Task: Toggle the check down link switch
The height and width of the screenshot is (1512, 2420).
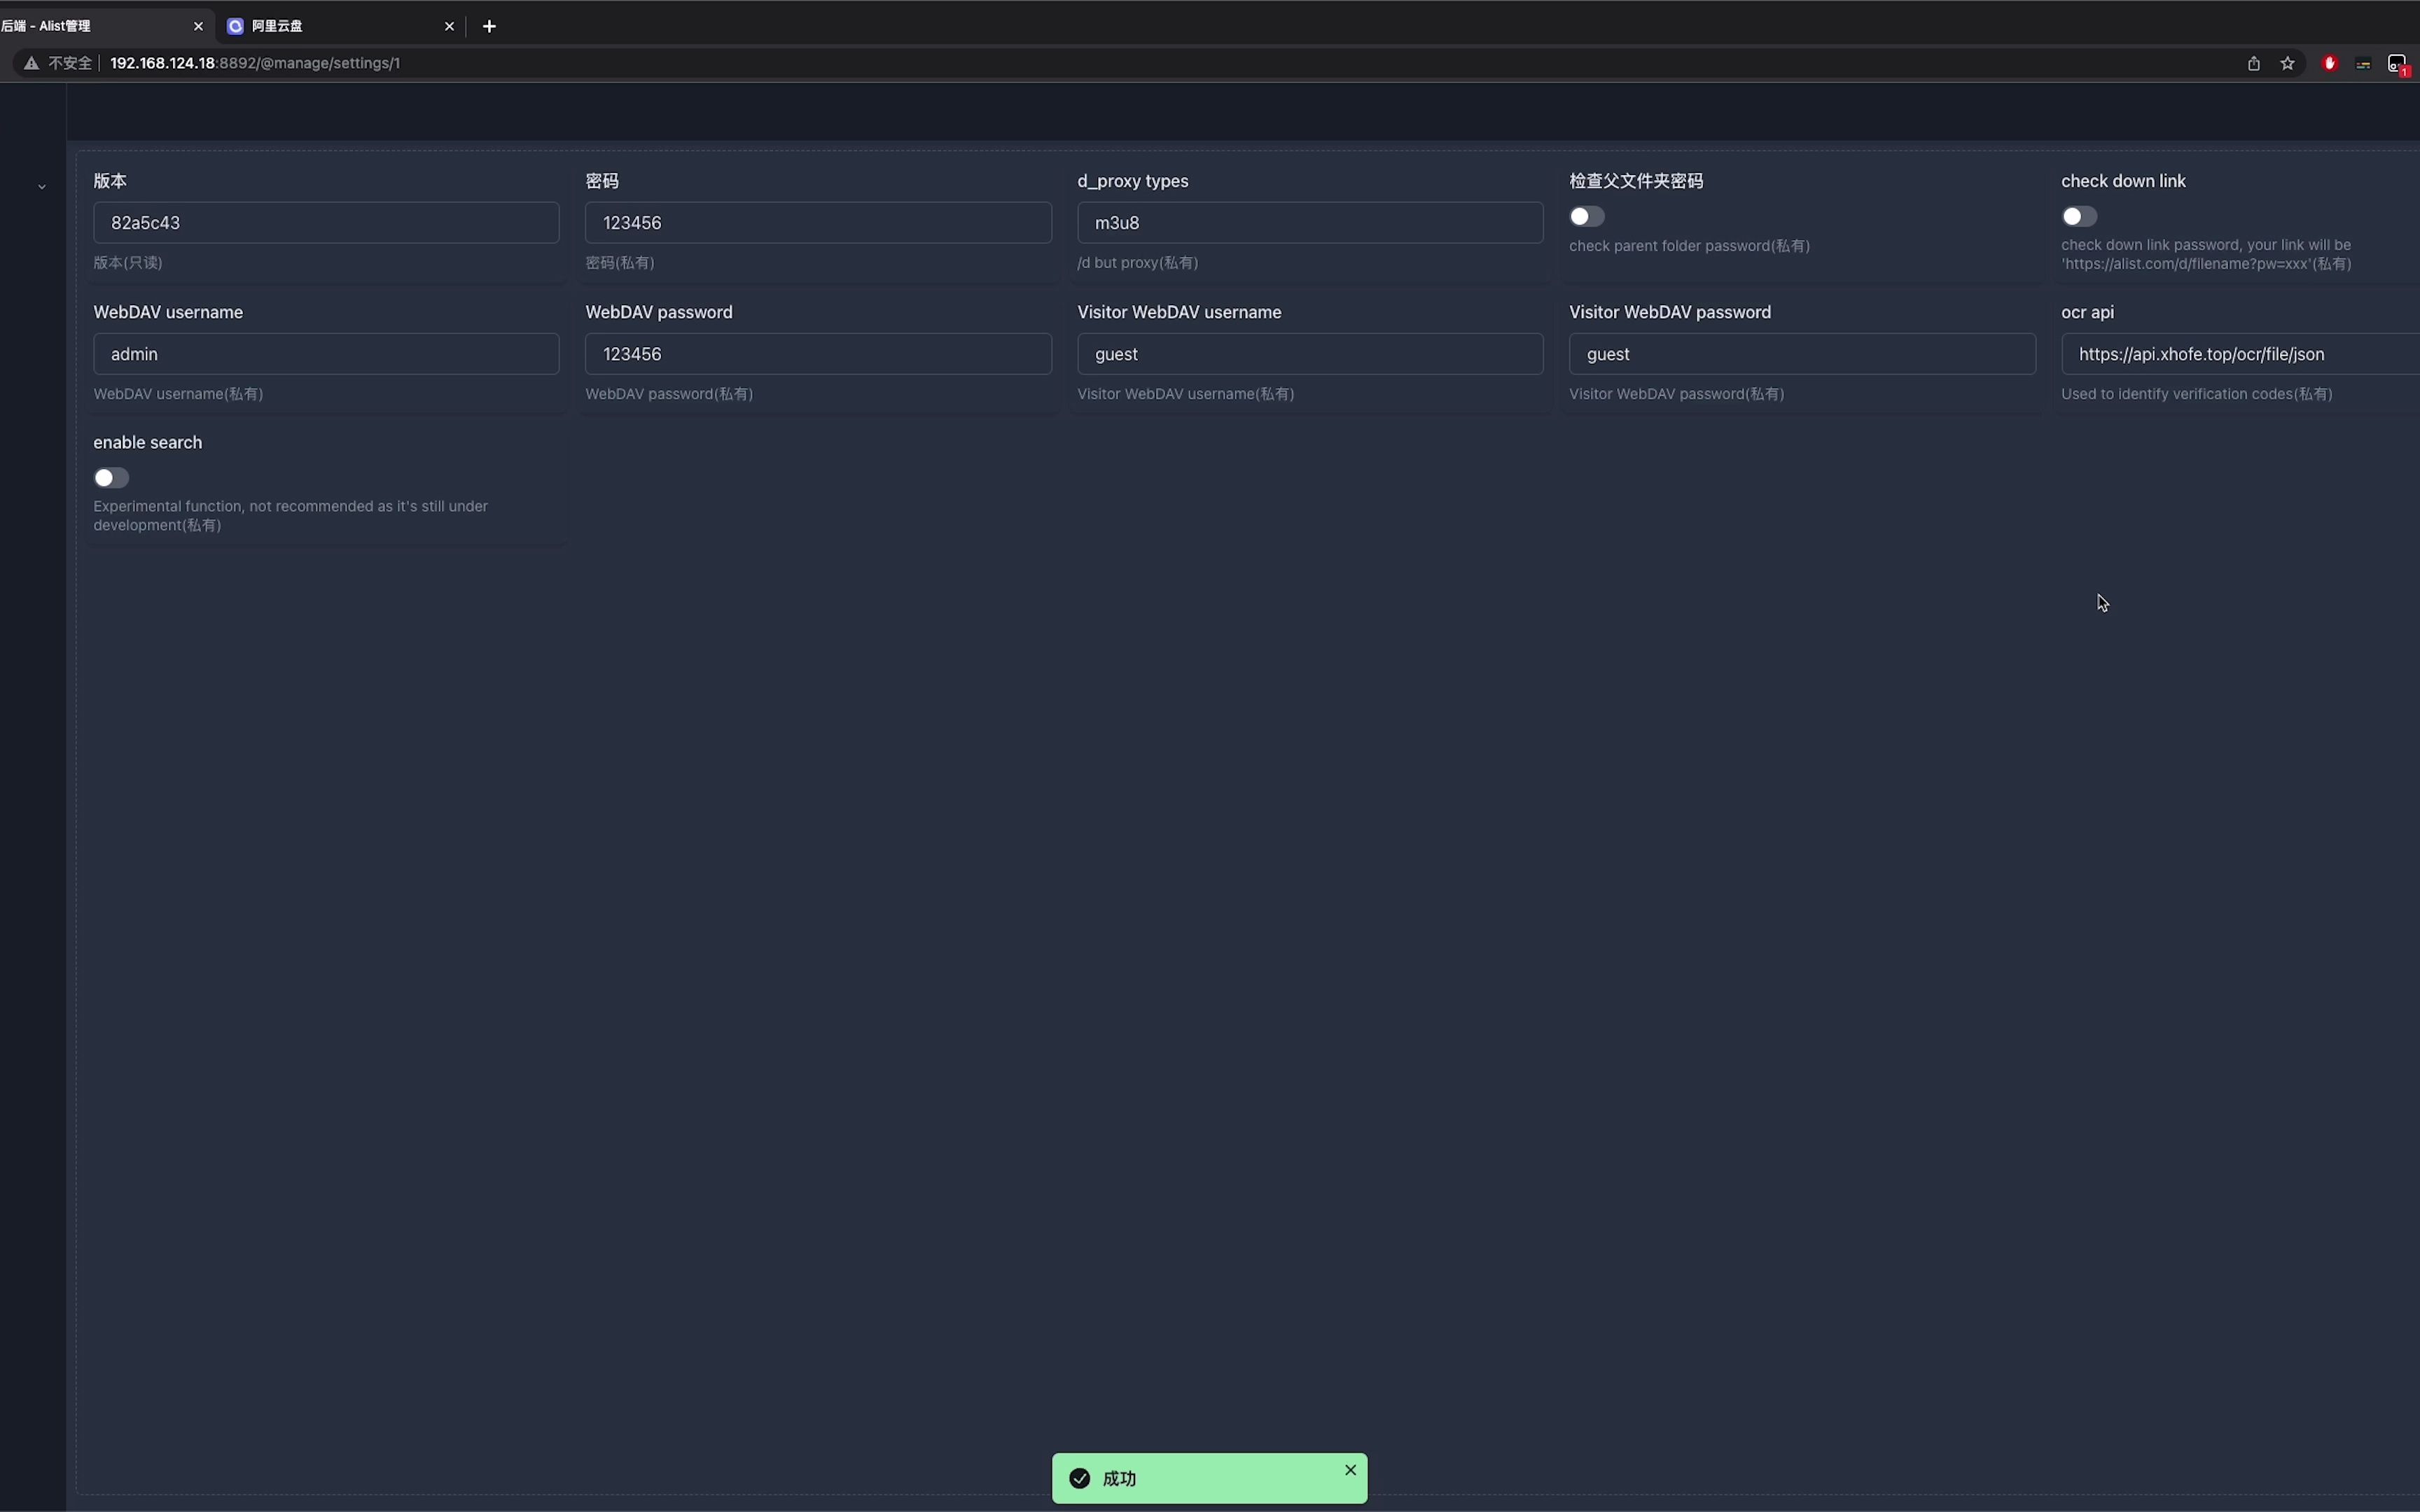Action: point(2079,216)
